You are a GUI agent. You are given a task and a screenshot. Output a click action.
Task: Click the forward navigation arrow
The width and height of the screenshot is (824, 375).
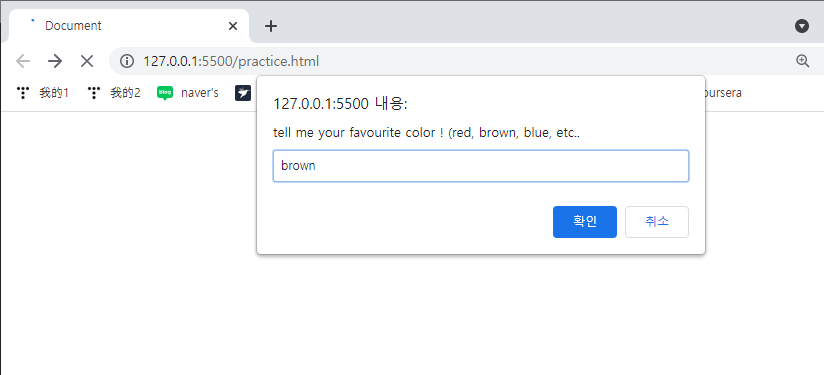[55, 61]
